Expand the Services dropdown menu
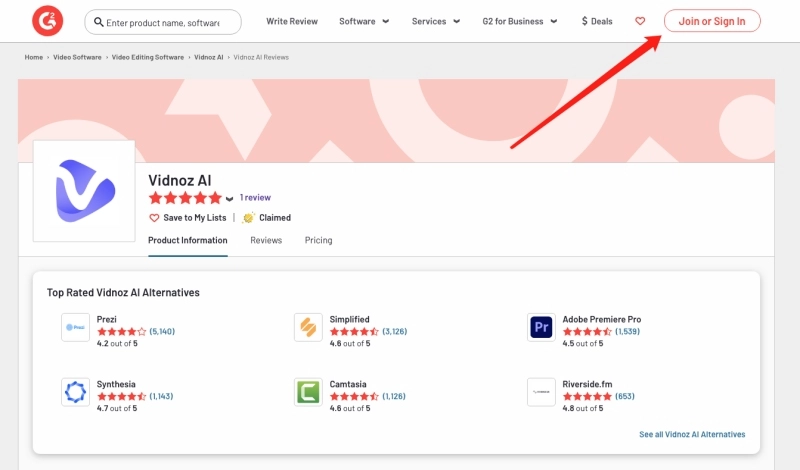The image size is (800, 470). (435, 21)
